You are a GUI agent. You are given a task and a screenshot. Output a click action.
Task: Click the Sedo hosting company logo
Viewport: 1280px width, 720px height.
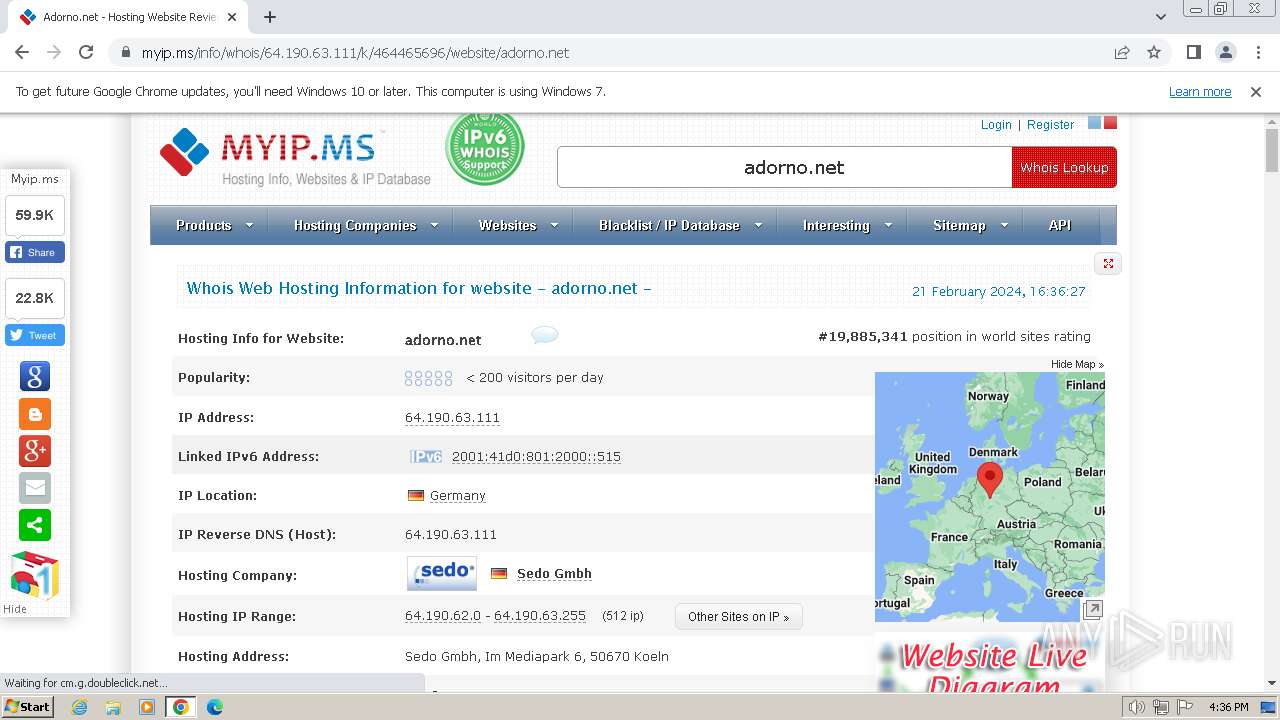tap(442, 573)
